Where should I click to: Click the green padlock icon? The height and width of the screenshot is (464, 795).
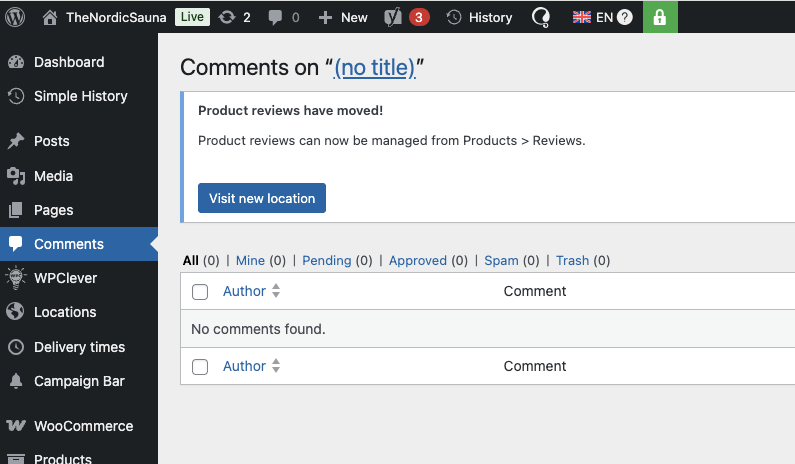(660, 17)
